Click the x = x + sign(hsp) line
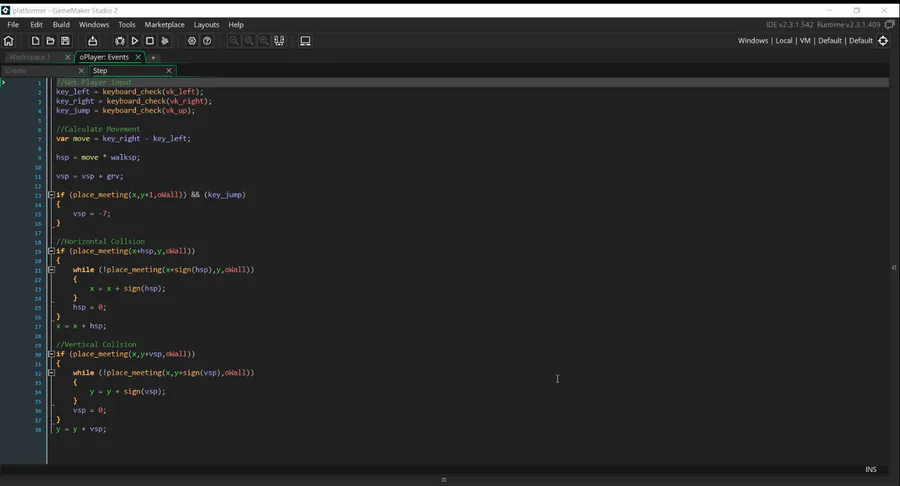900x486 pixels. (127, 289)
